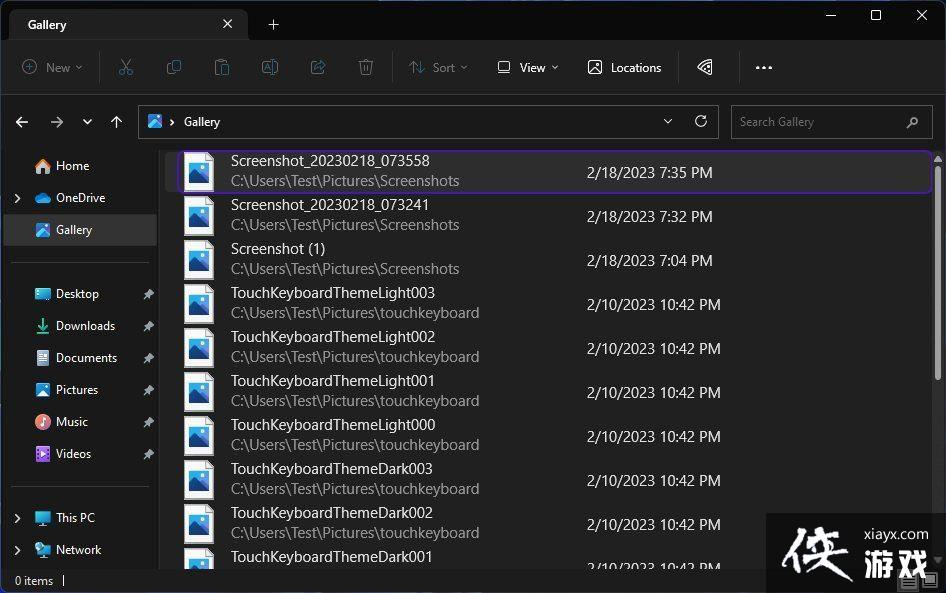The image size is (946, 593).
Task: Open a new Explorer tab
Action: click(273, 24)
